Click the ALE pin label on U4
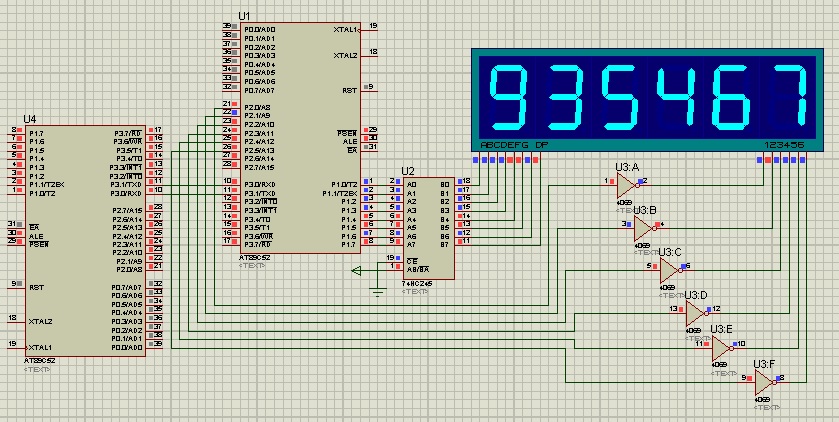 tap(36, 236)
